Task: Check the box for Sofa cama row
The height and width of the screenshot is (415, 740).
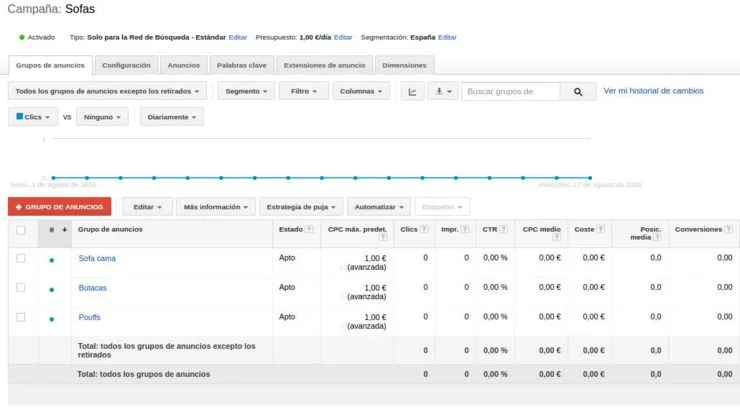Action: tap(21, 258)
